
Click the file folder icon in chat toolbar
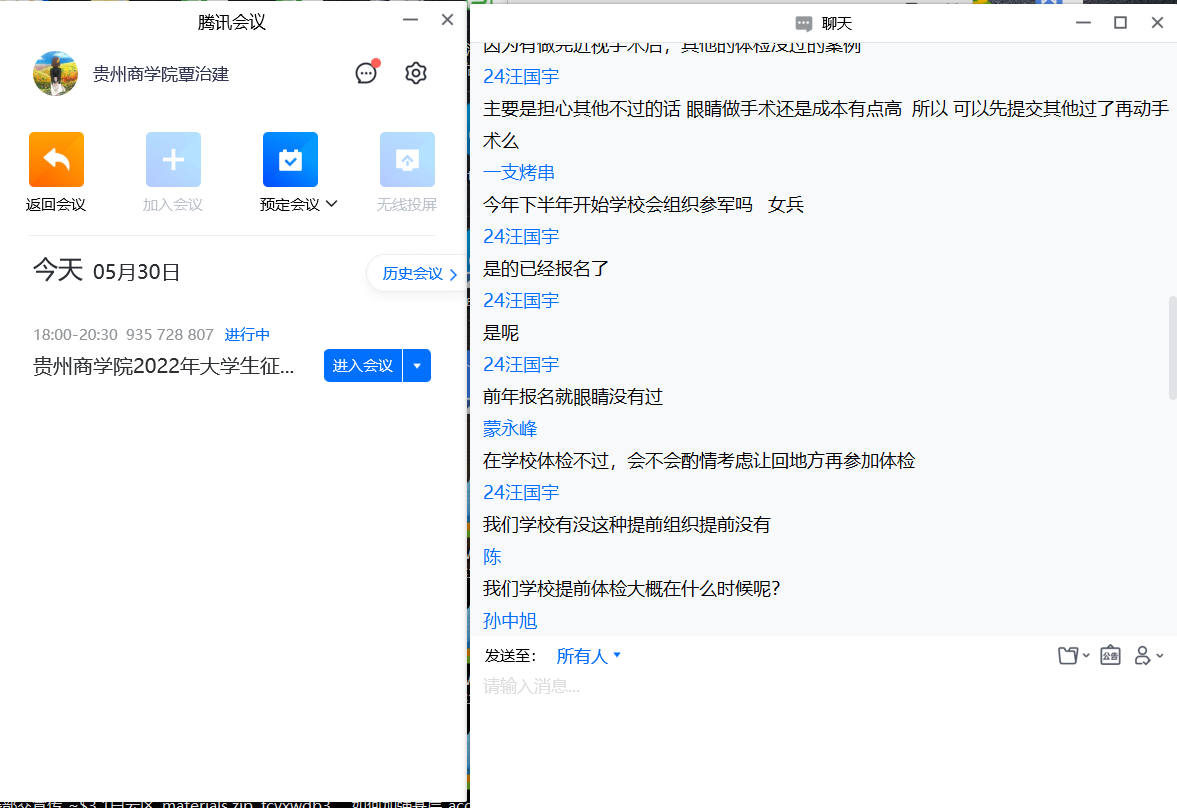point(1068,656)
